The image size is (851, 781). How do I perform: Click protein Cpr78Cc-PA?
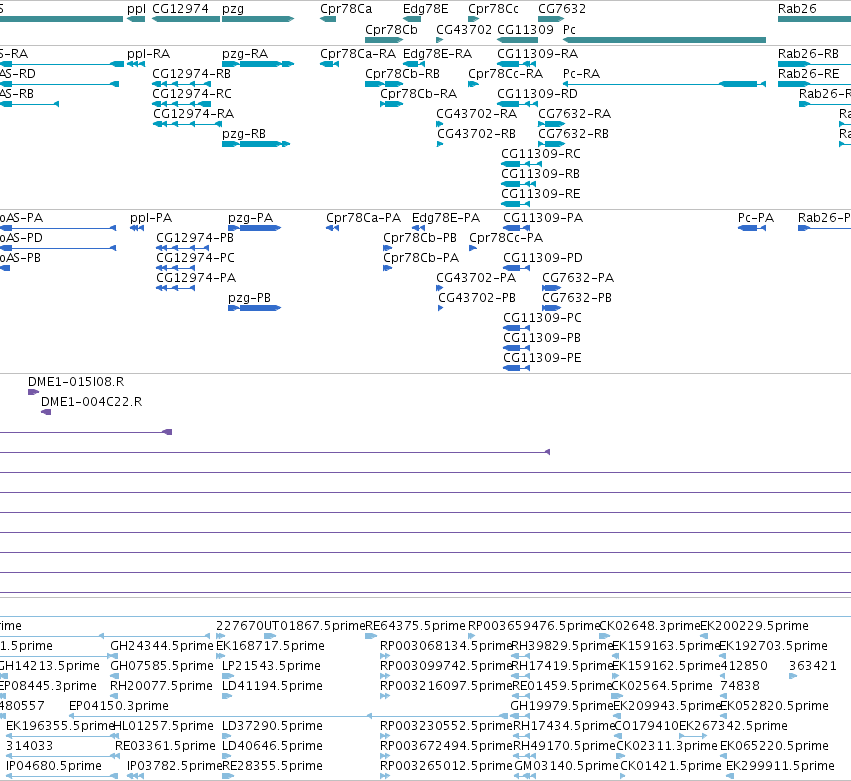473,248
